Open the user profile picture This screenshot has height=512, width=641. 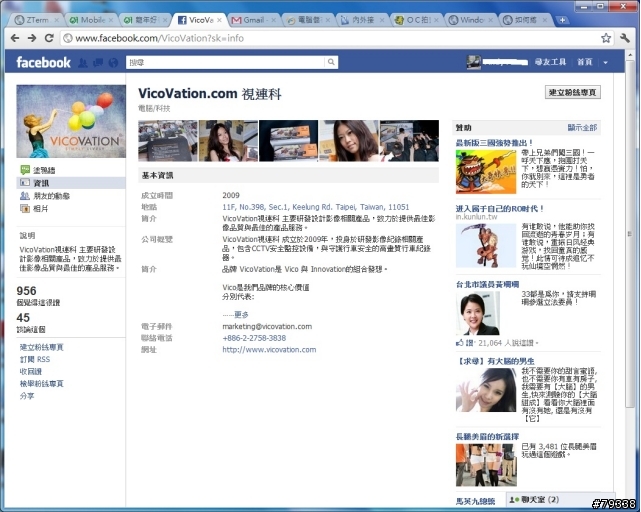474,62
